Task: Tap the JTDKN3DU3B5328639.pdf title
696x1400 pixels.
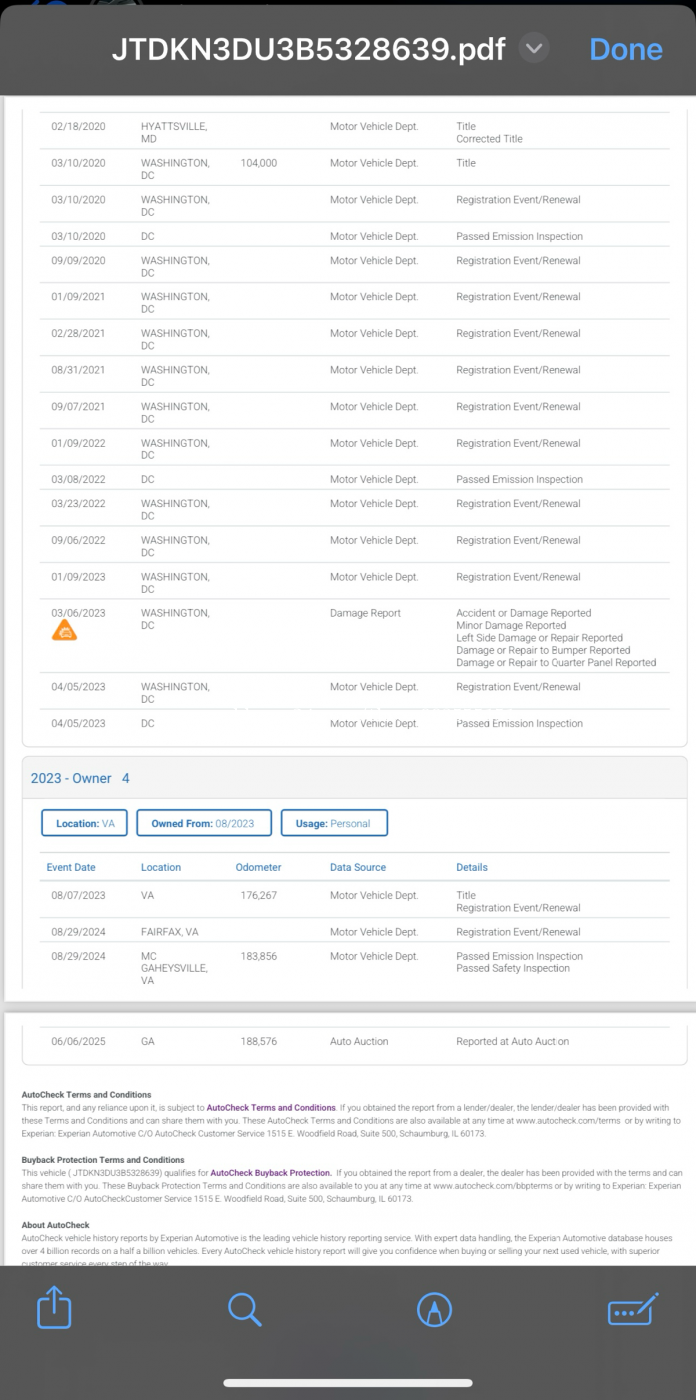Action: point(308,49)
